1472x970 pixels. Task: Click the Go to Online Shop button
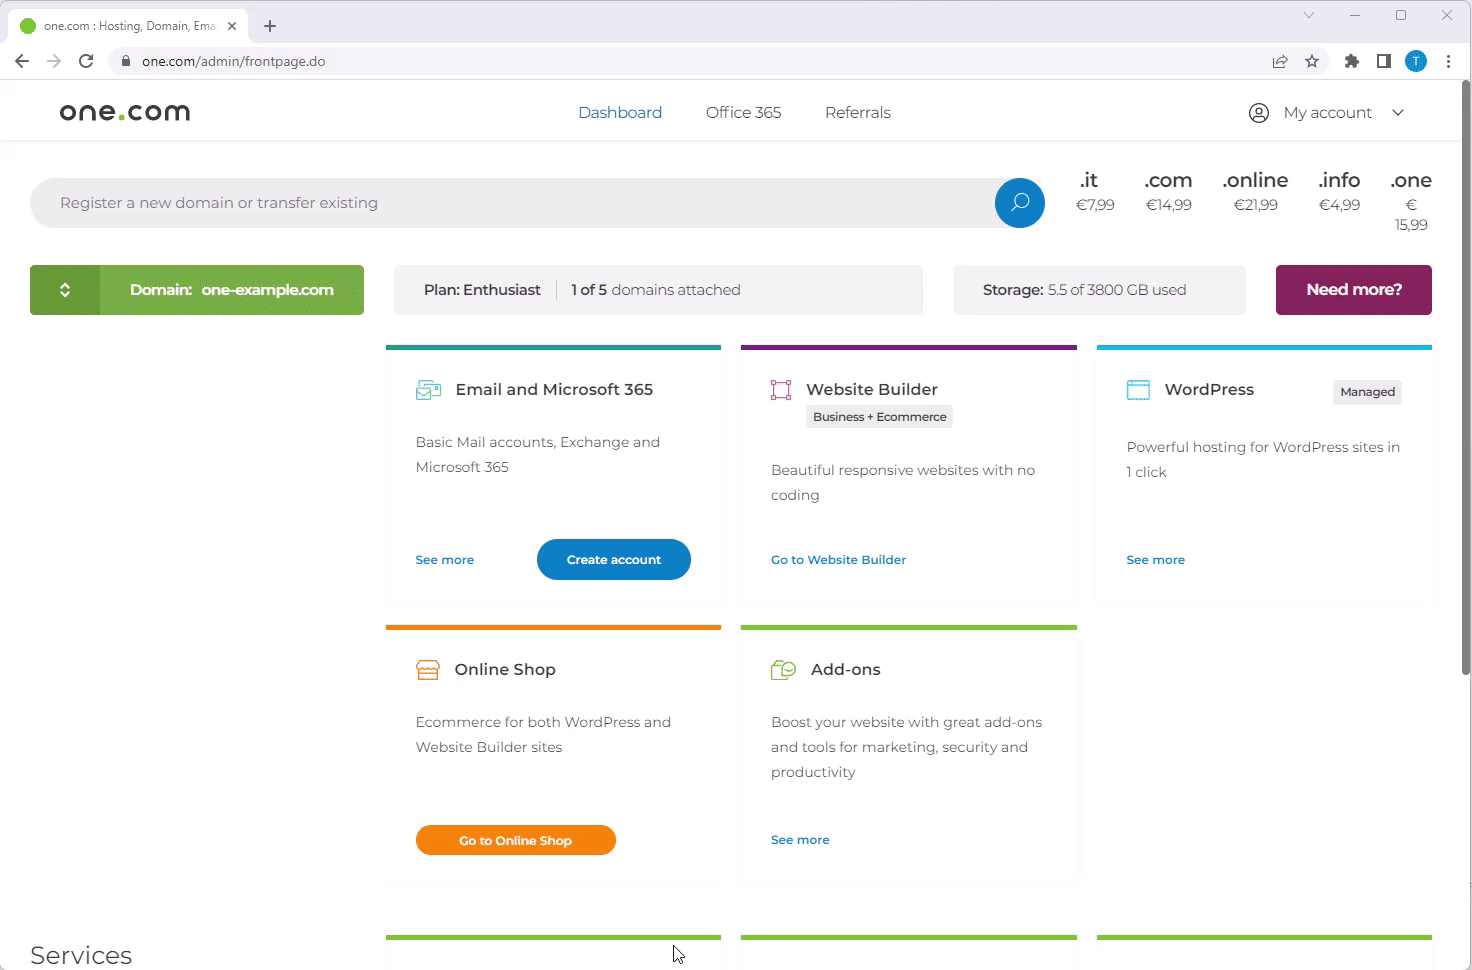pyautogui.click(x=515, y=840)
